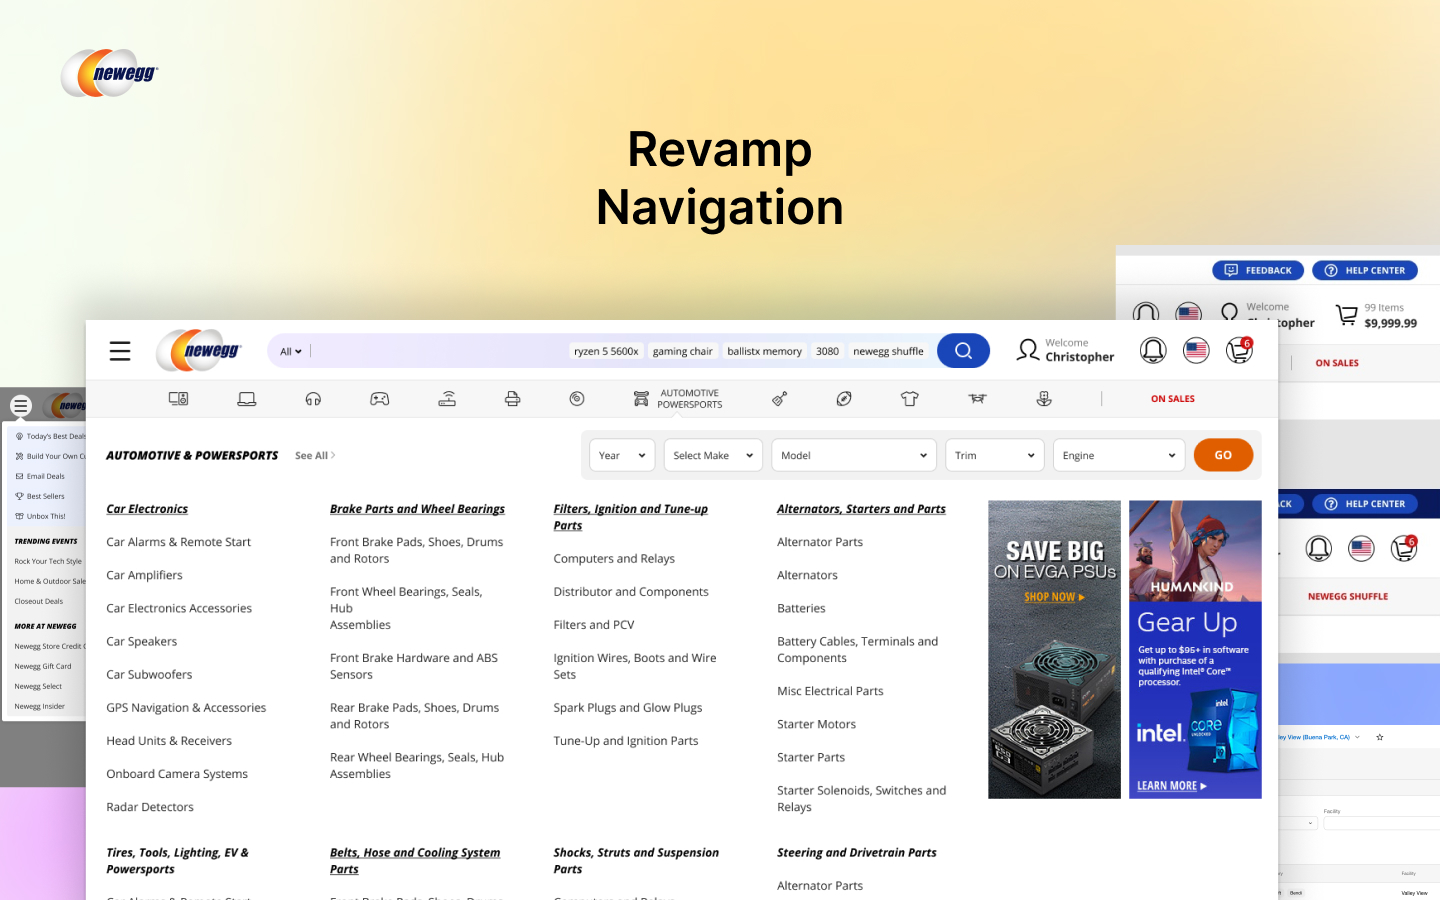Open the Engine dropdown
Viewport: 1440px width, 900px height.
click(1119, 456)
